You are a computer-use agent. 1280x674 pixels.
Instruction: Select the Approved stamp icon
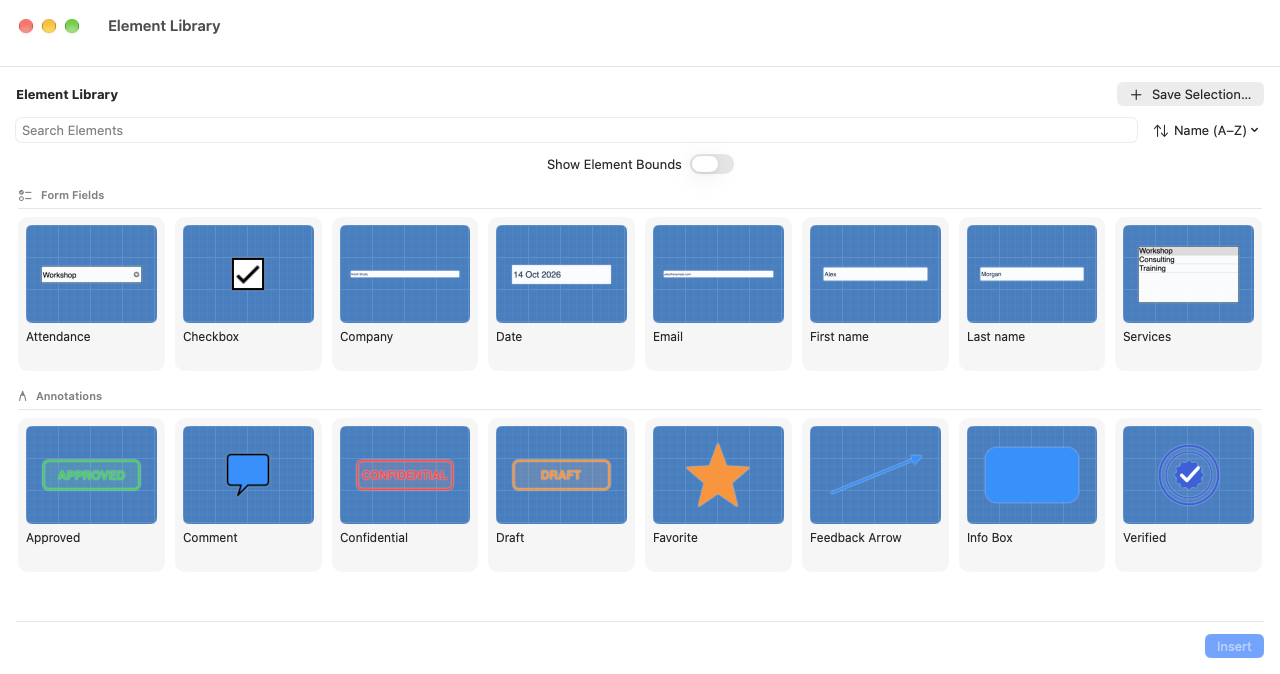point(91,475)
